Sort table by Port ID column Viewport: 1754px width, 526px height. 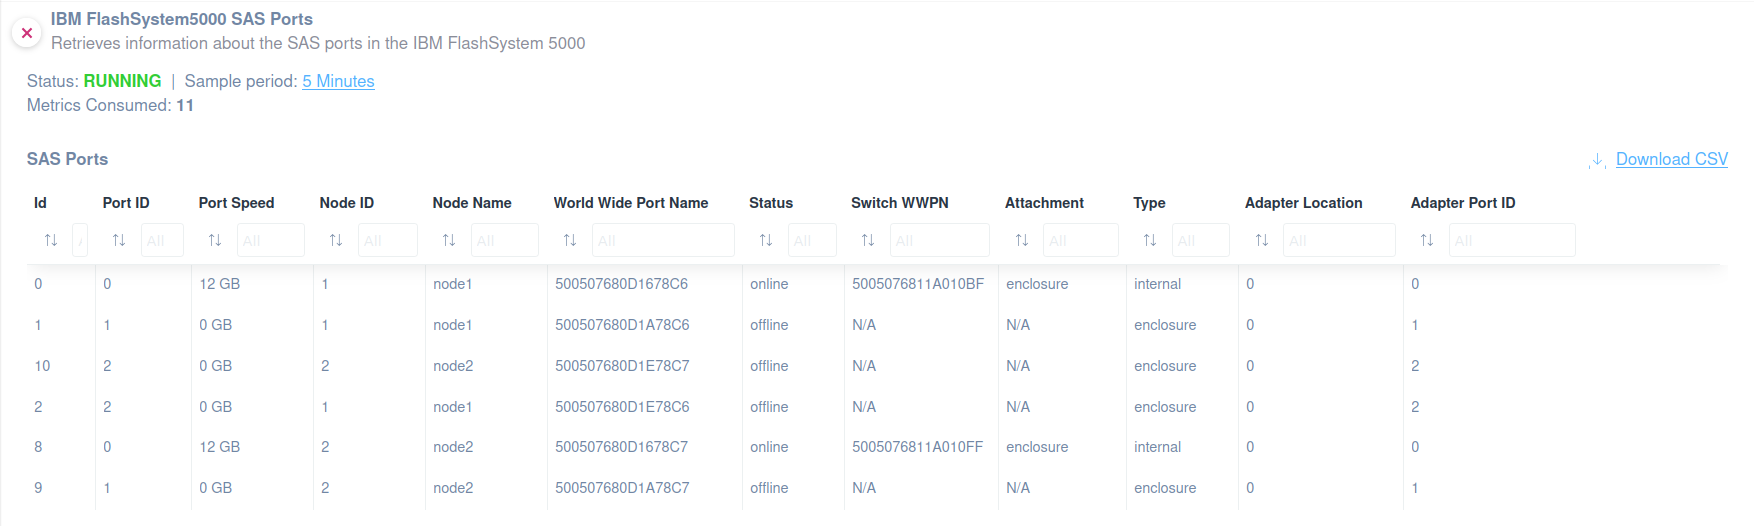click(119, 240)
